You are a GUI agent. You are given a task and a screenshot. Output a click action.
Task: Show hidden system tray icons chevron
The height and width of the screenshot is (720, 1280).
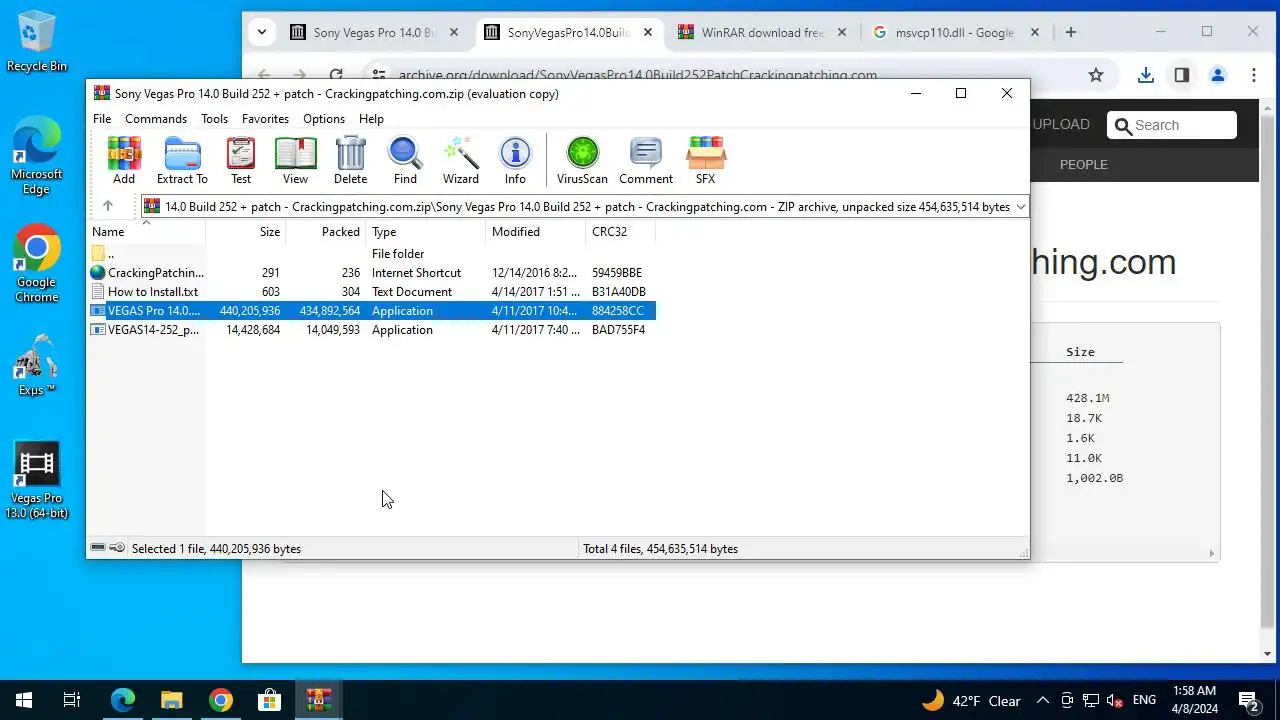click(1043, 700)
